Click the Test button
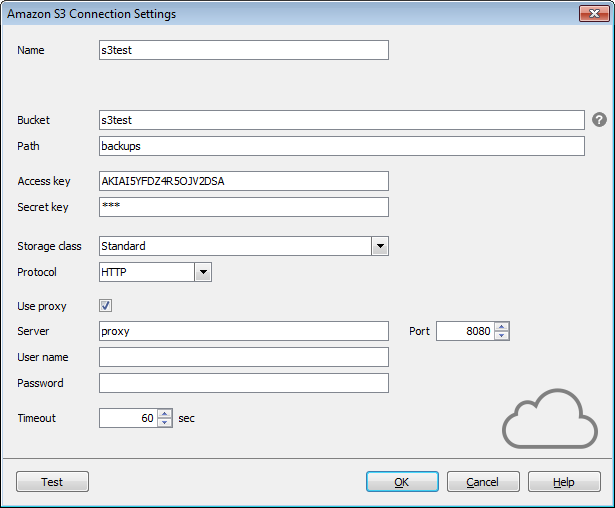Image resolution: width=615 pixels, height=508 pixels. 52,482
